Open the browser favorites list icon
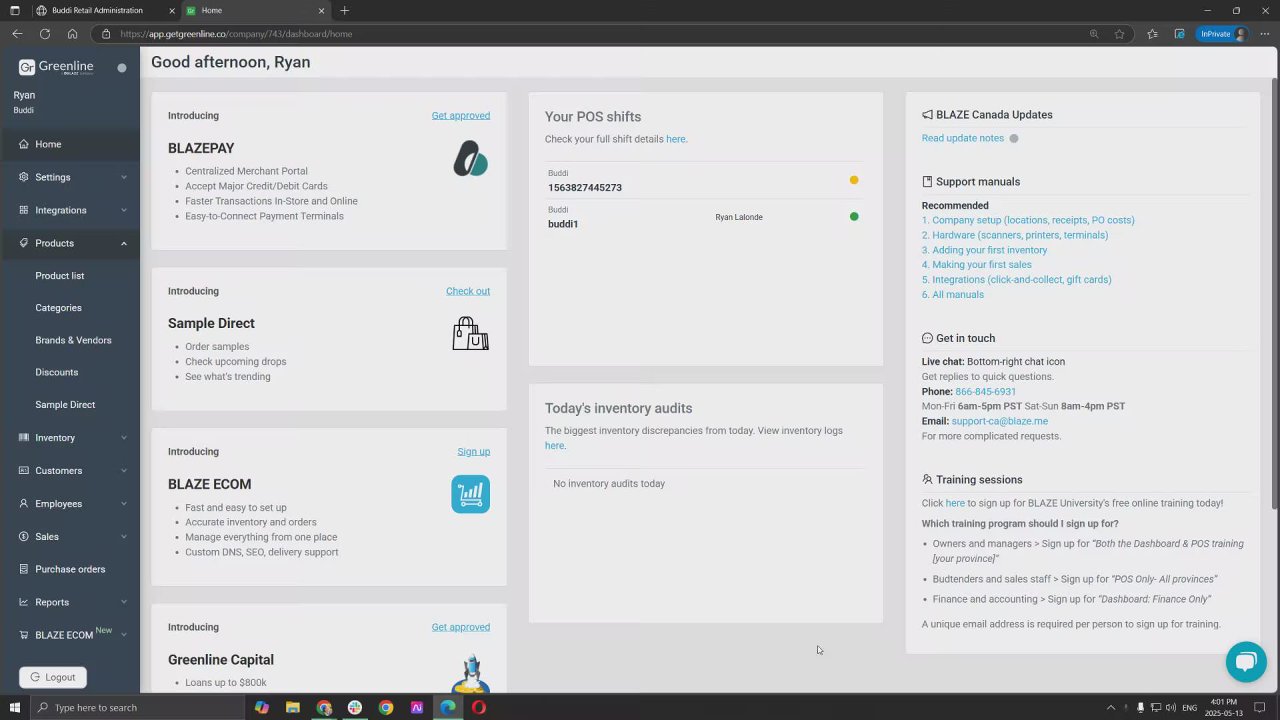Viewport: 1280px width, 720px height. tap(1152, 34)
